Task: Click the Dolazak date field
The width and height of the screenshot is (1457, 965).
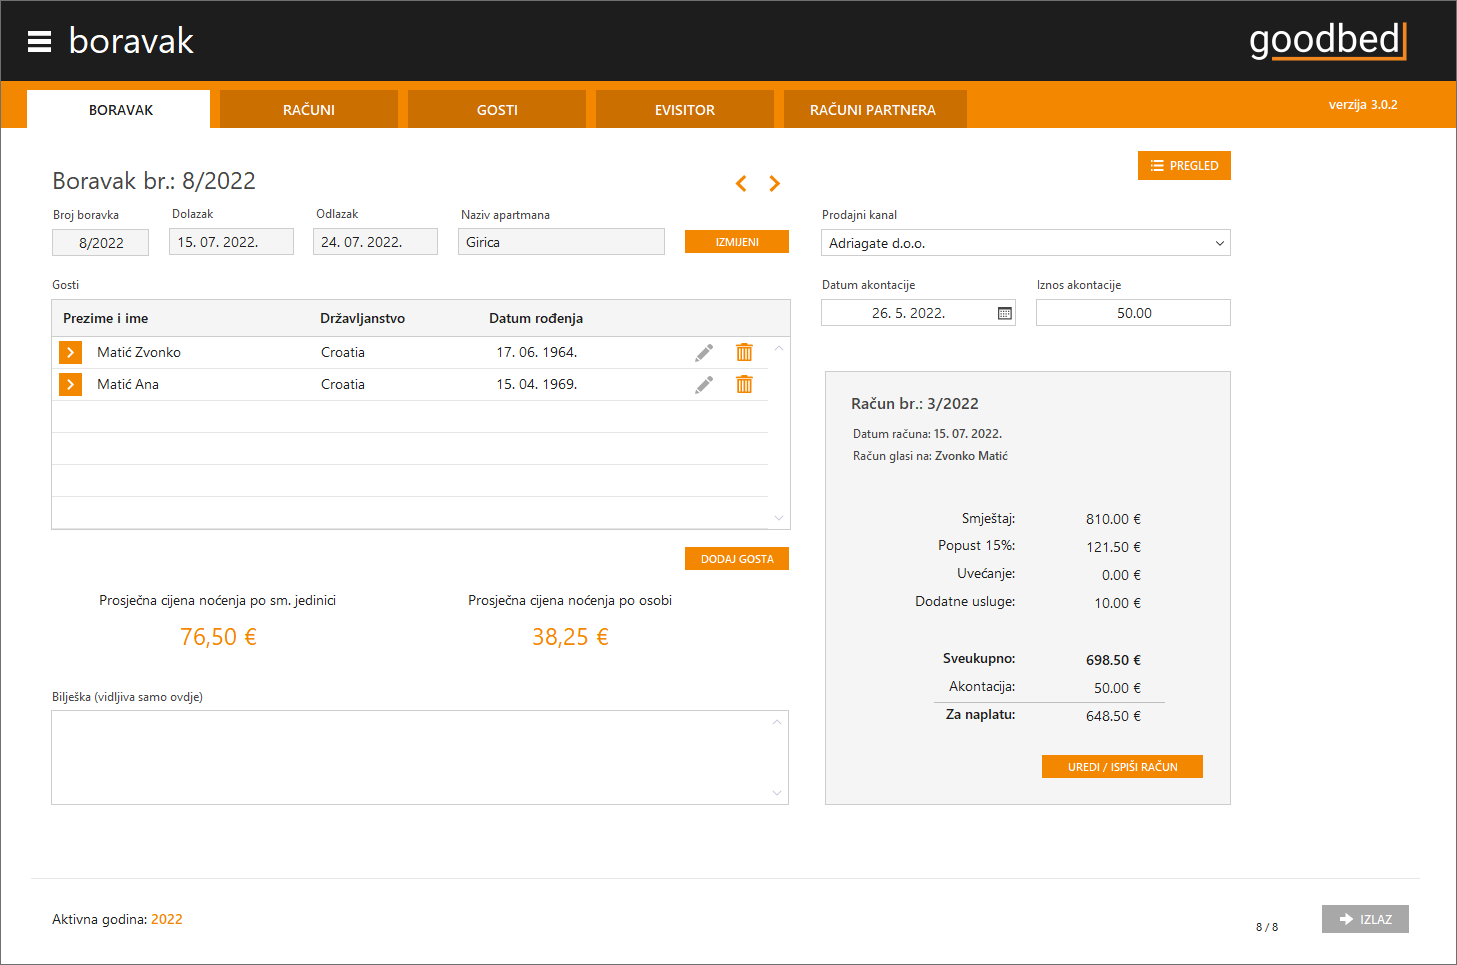Action: (x=231, y=242)
